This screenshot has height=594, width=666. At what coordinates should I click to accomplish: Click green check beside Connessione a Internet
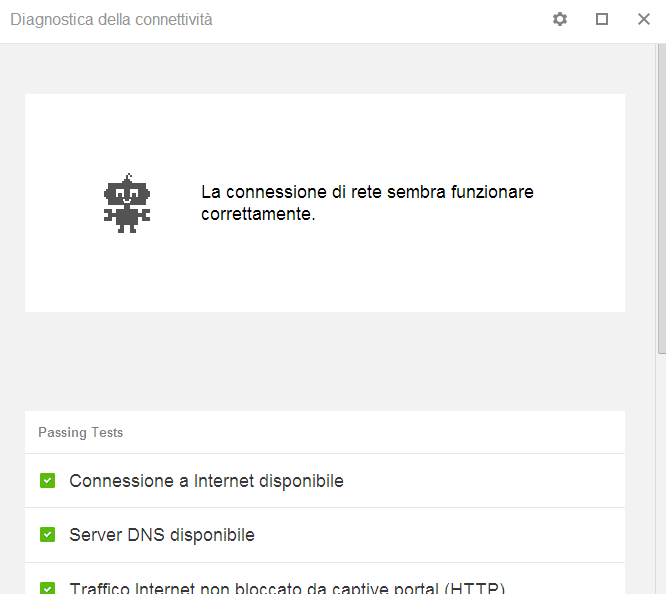(47, 481)
